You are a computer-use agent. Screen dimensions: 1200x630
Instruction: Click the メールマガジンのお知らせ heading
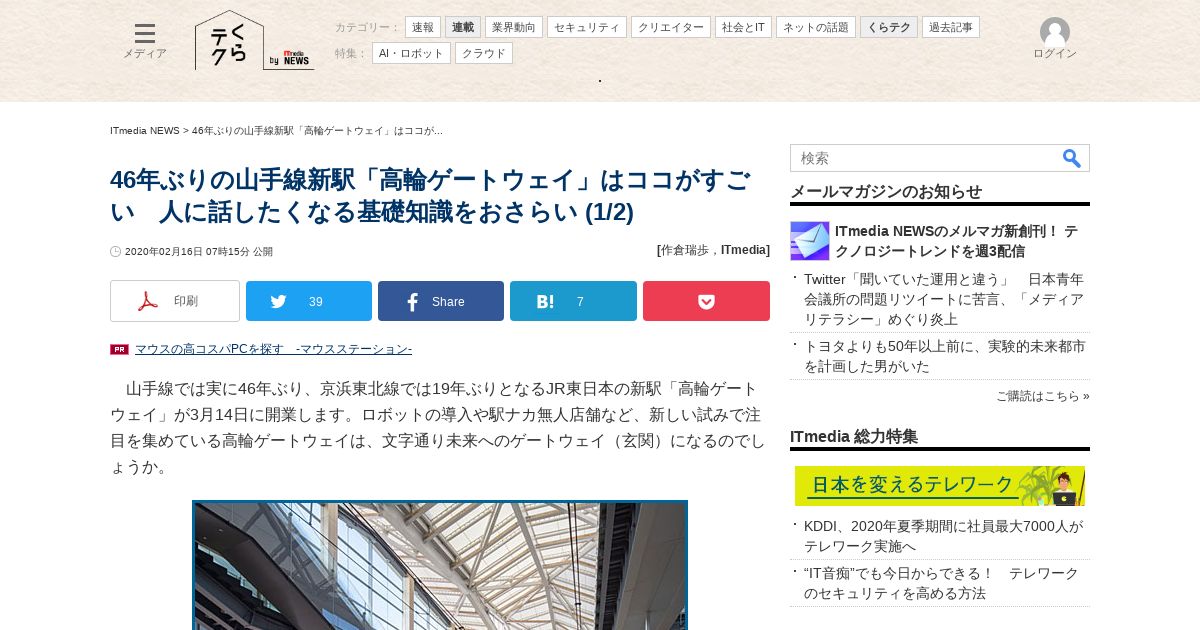click(x=886, y=192)
